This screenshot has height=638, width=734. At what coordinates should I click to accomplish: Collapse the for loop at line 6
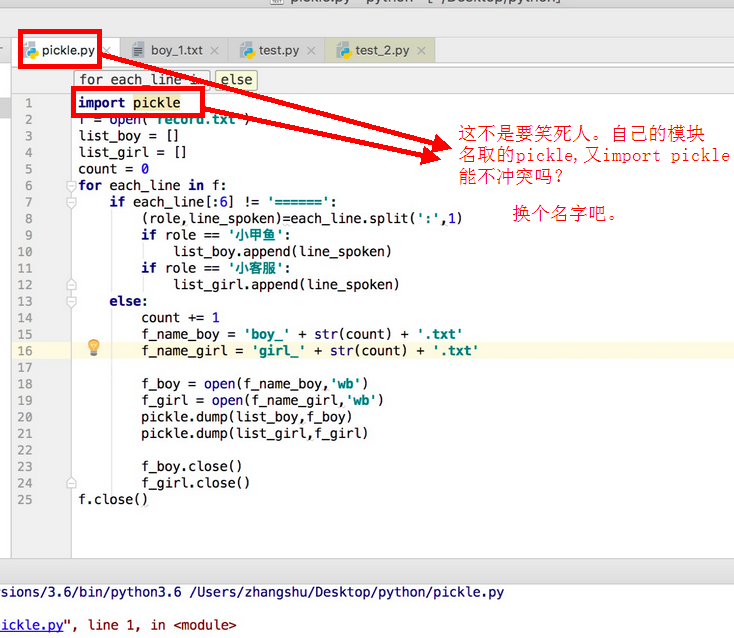pyautogui.click(x=71, y=186)
